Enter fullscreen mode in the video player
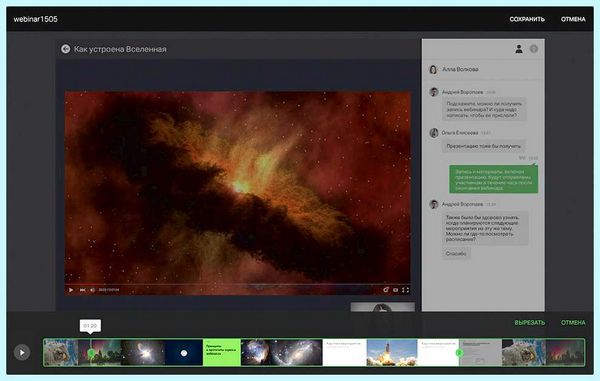Image resolution: width=600 pixels, height=381 pixels. coord(406,290)
